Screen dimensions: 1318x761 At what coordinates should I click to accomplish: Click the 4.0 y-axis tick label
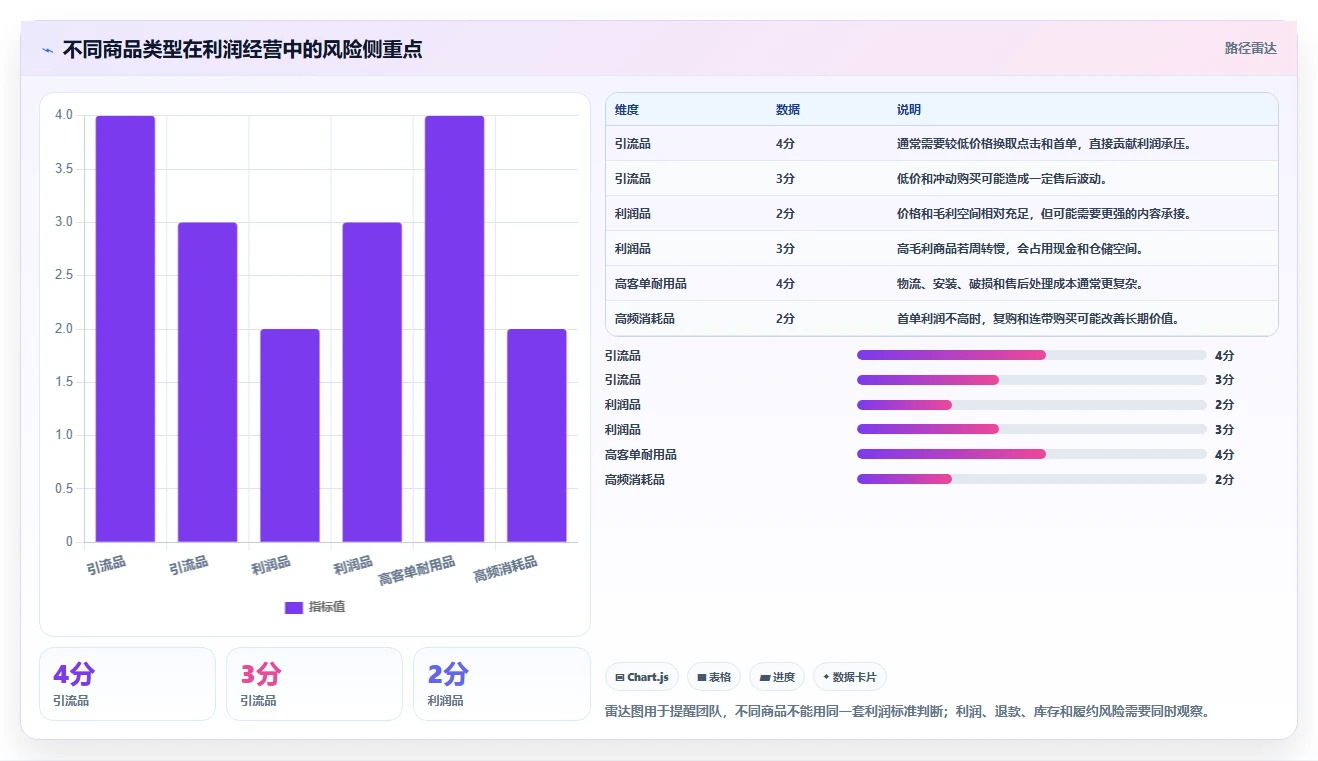tap(64, 115)
